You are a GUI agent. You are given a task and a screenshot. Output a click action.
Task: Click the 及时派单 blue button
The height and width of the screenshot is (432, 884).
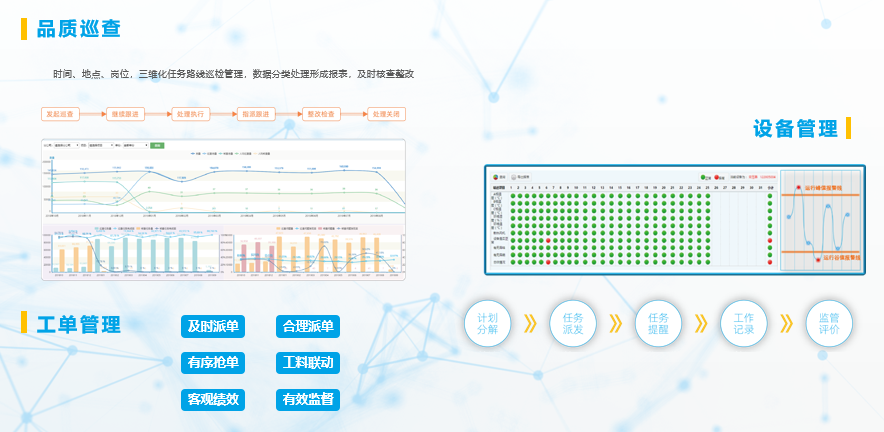(213, 326)
